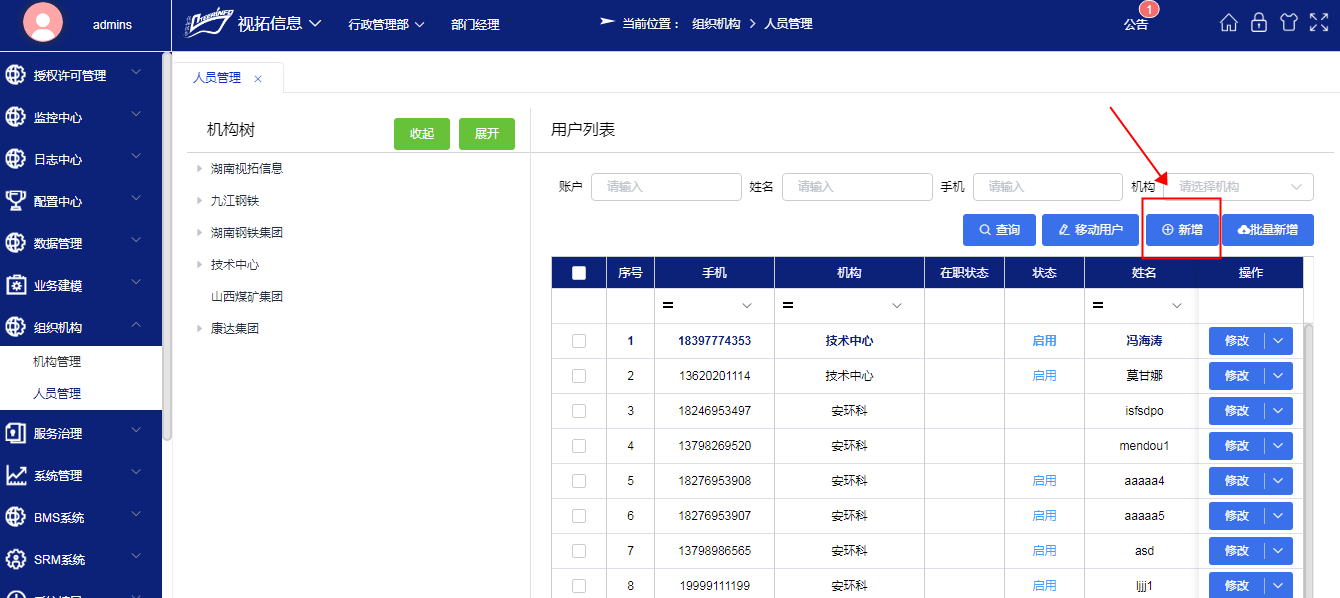This screenshot has width=1340, height=598.
Task: Expand 技术中心 tree node
Action: (200, 265)
